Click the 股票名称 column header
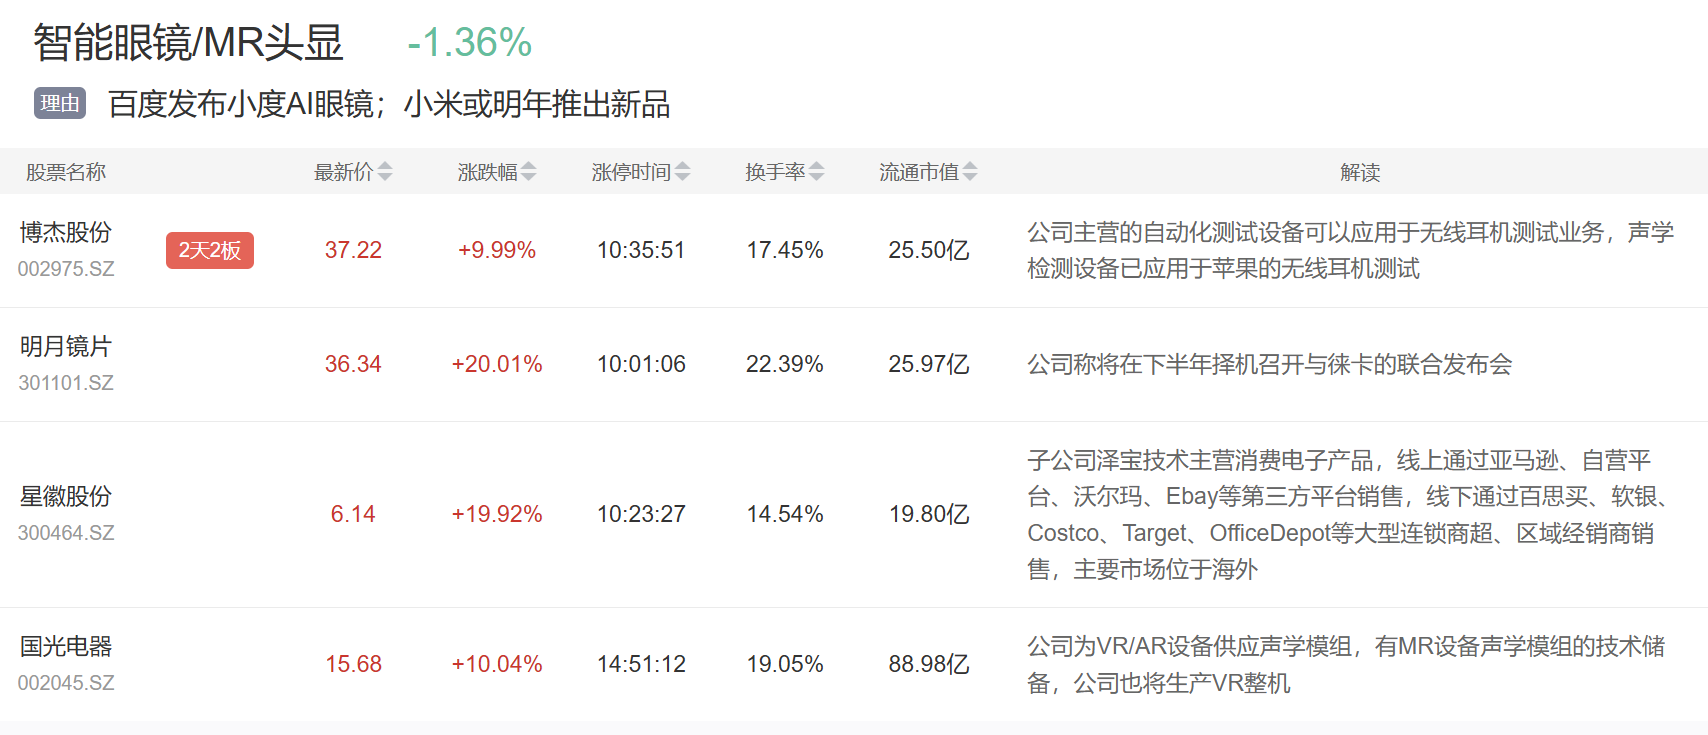Viewport: 1708px width, 735px height. 66,172
